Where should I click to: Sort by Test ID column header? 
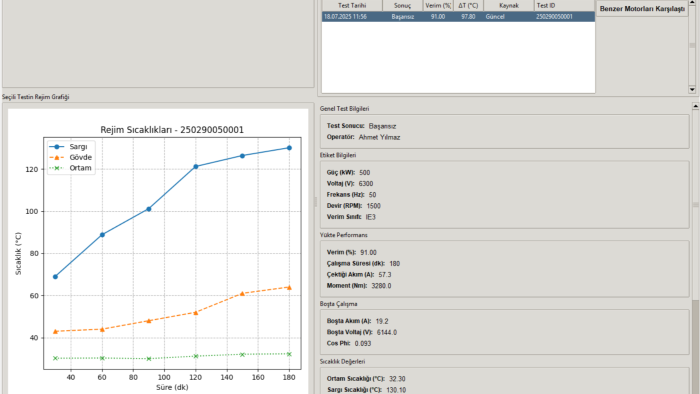(564, 5)
